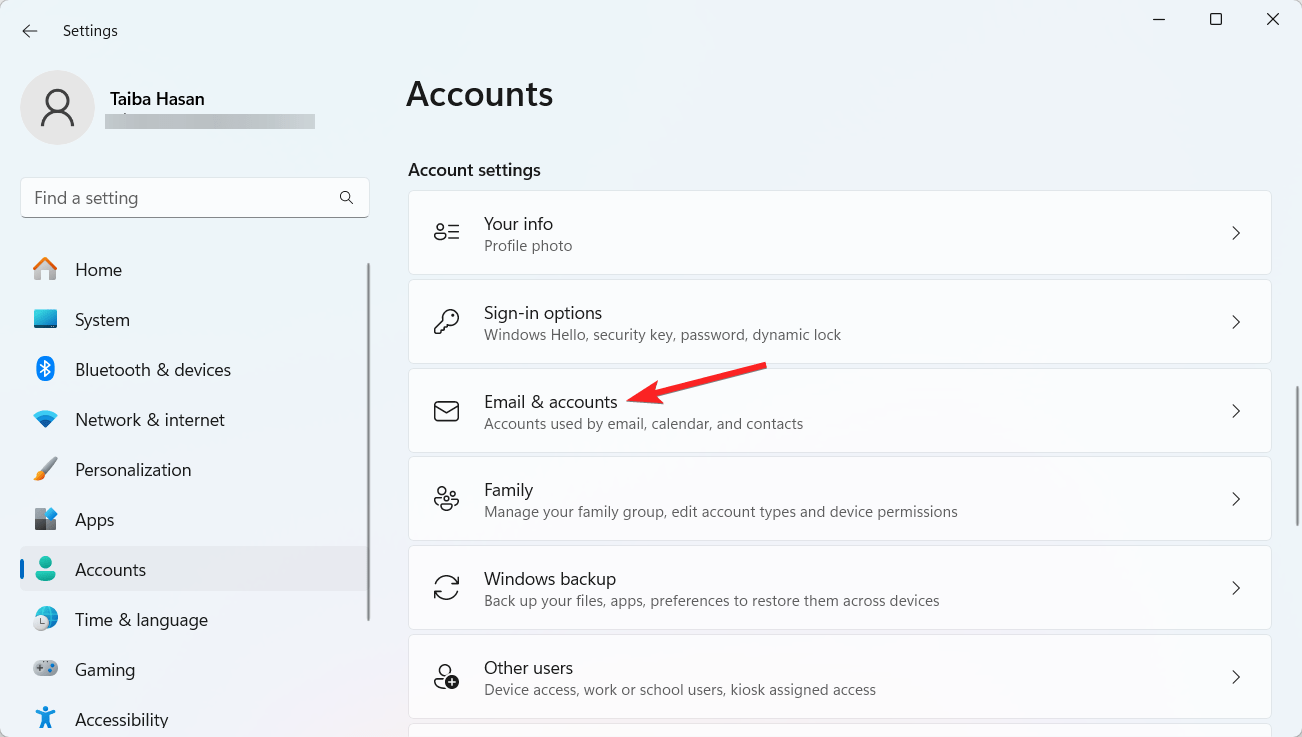This screenshot has width=1302, height=737.
Task: Open Sign-in options page
Action: [x=542, y=313]
